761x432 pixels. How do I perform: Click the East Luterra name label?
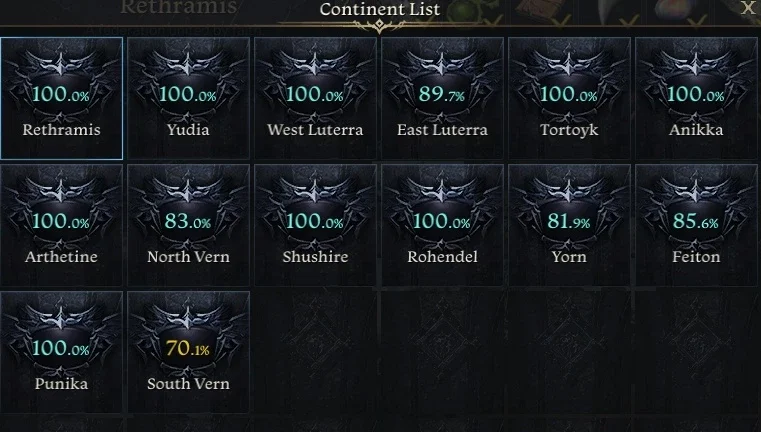pyautogui.click(x=442, y=130)
